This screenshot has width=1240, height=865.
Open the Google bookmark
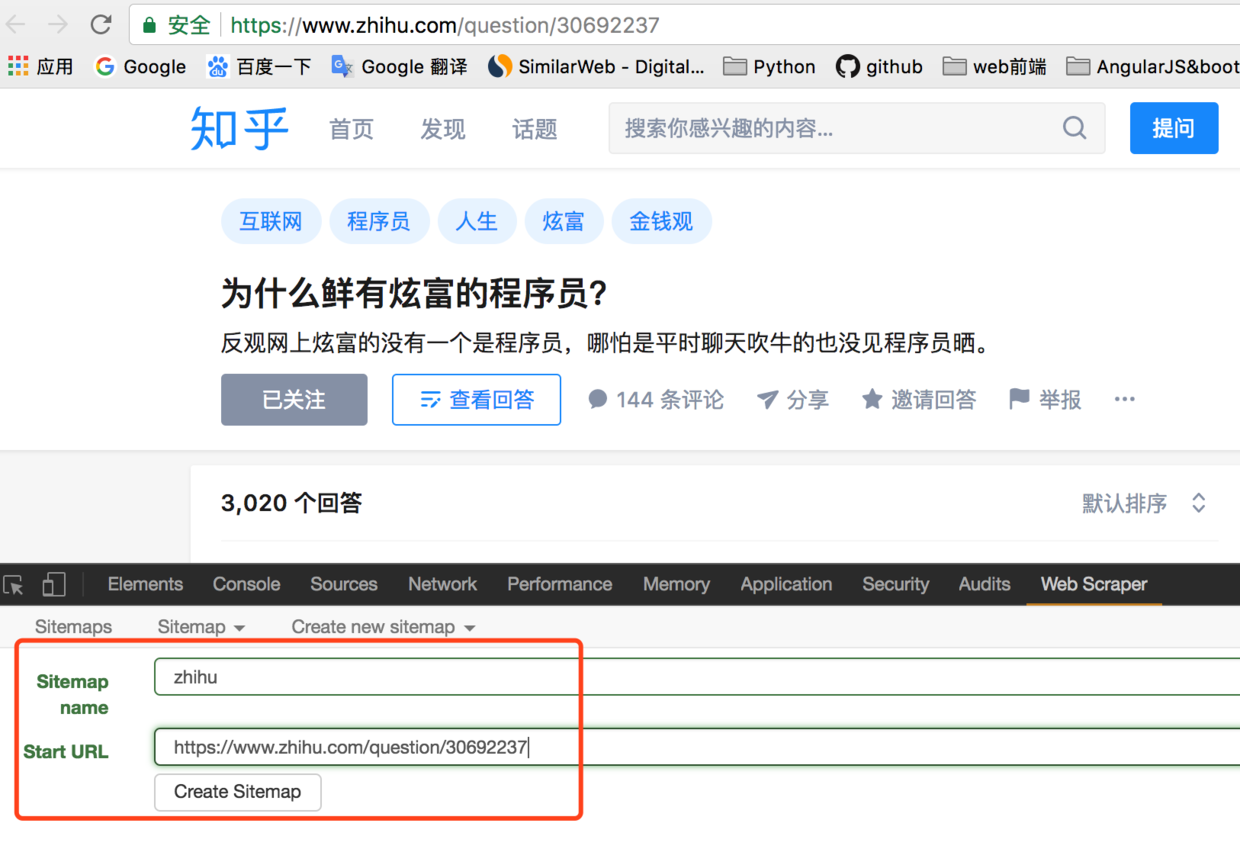(x=140, y=66)
